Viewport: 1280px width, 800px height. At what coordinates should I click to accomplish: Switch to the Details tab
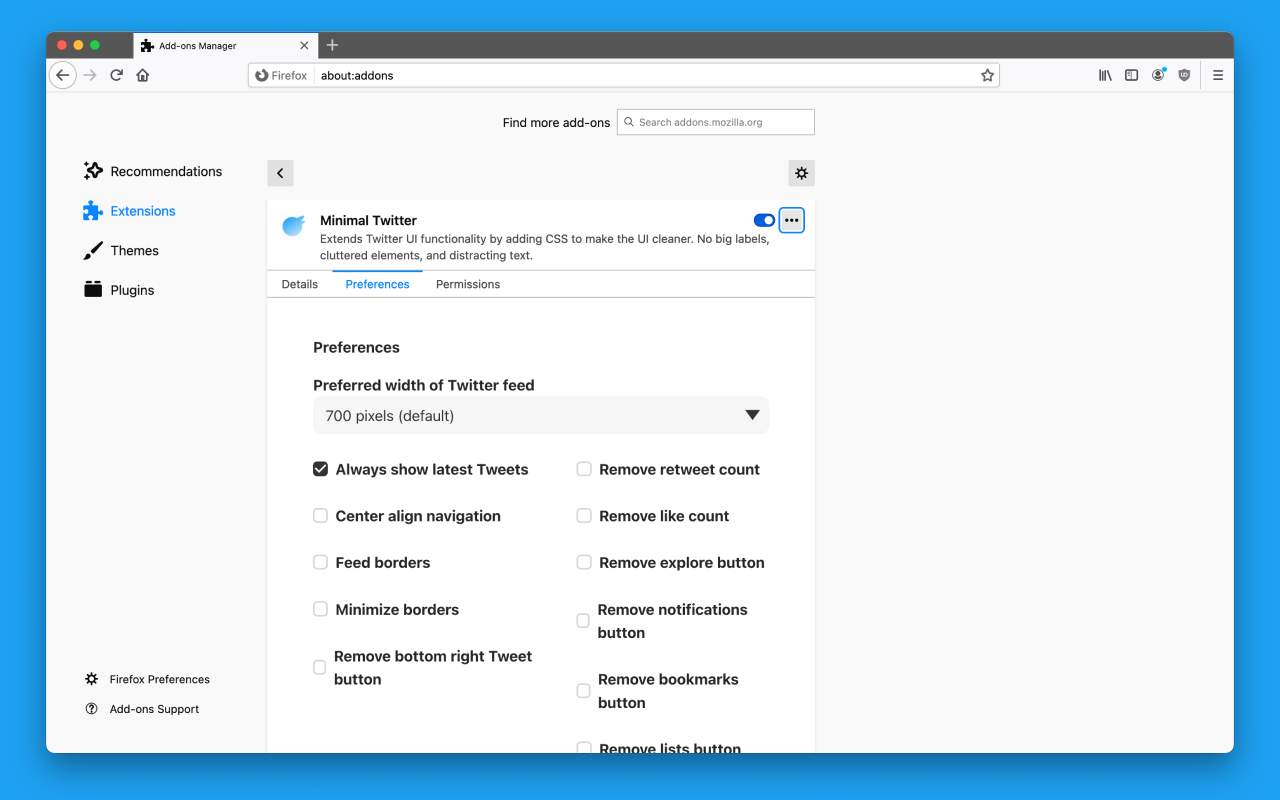(299, 284)
